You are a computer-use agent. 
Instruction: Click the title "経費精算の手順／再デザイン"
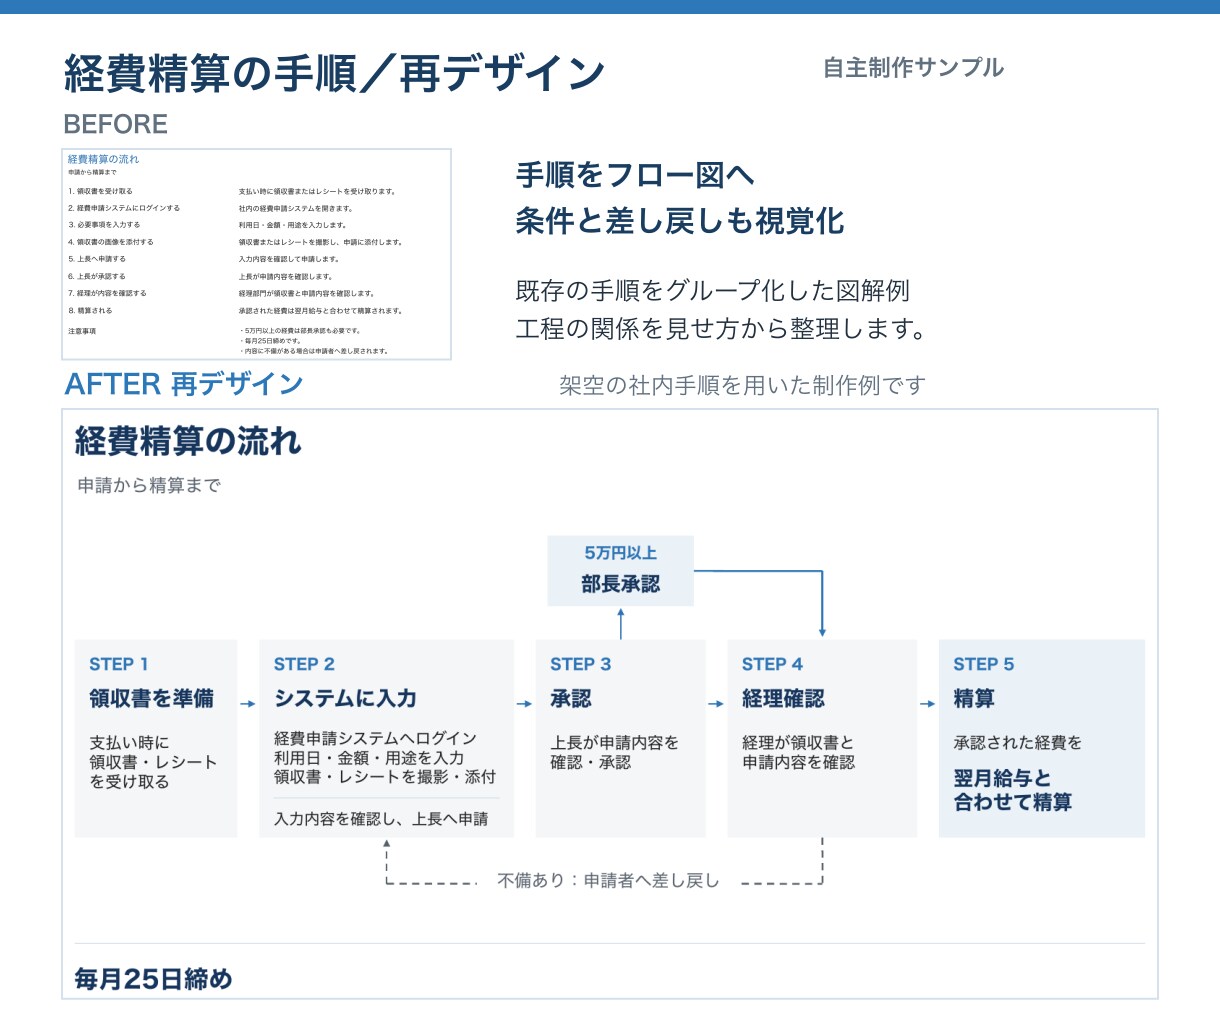334,74
